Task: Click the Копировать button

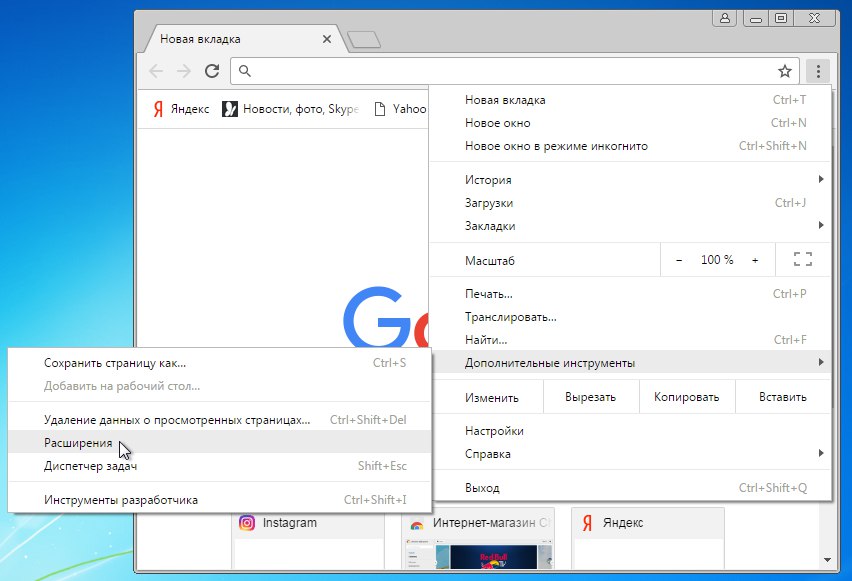Action: click(686, 397)
